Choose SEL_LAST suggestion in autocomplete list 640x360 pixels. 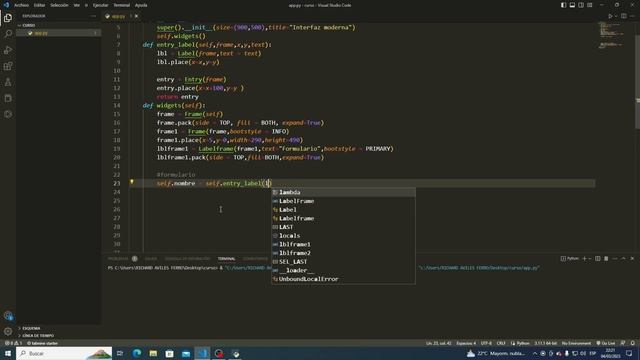tap(344, 262)
